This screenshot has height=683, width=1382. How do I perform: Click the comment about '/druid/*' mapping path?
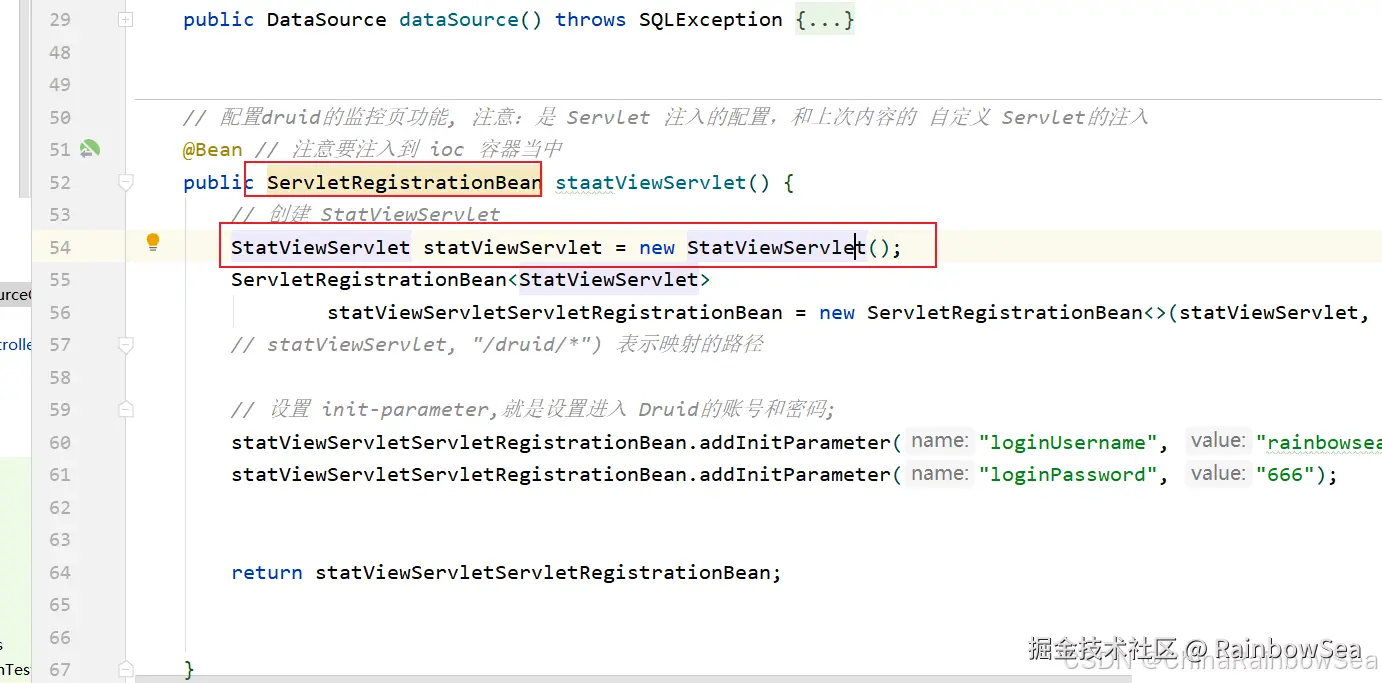(x=497, y=345)
